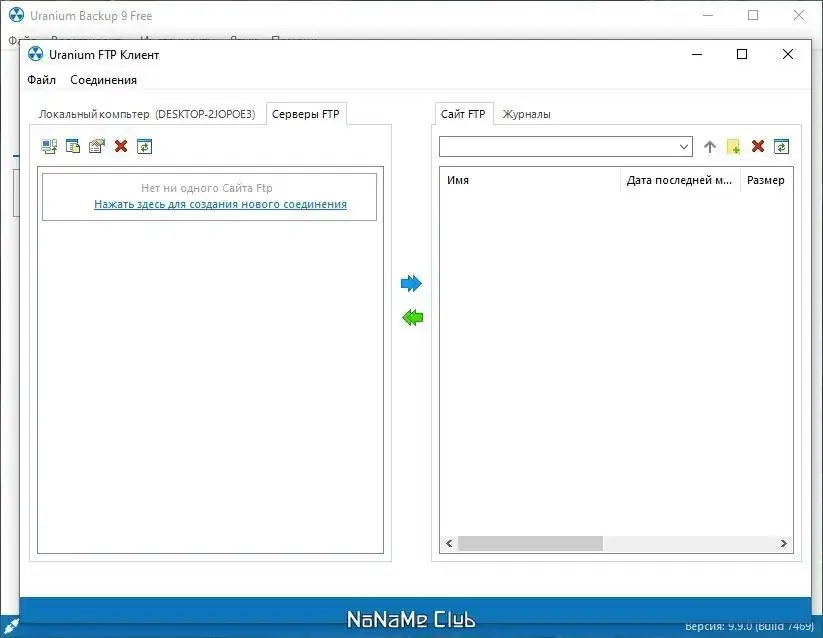The image size is (823, 638).
Task: Click the scrollbar's right arrow
Action: [784, 544]
